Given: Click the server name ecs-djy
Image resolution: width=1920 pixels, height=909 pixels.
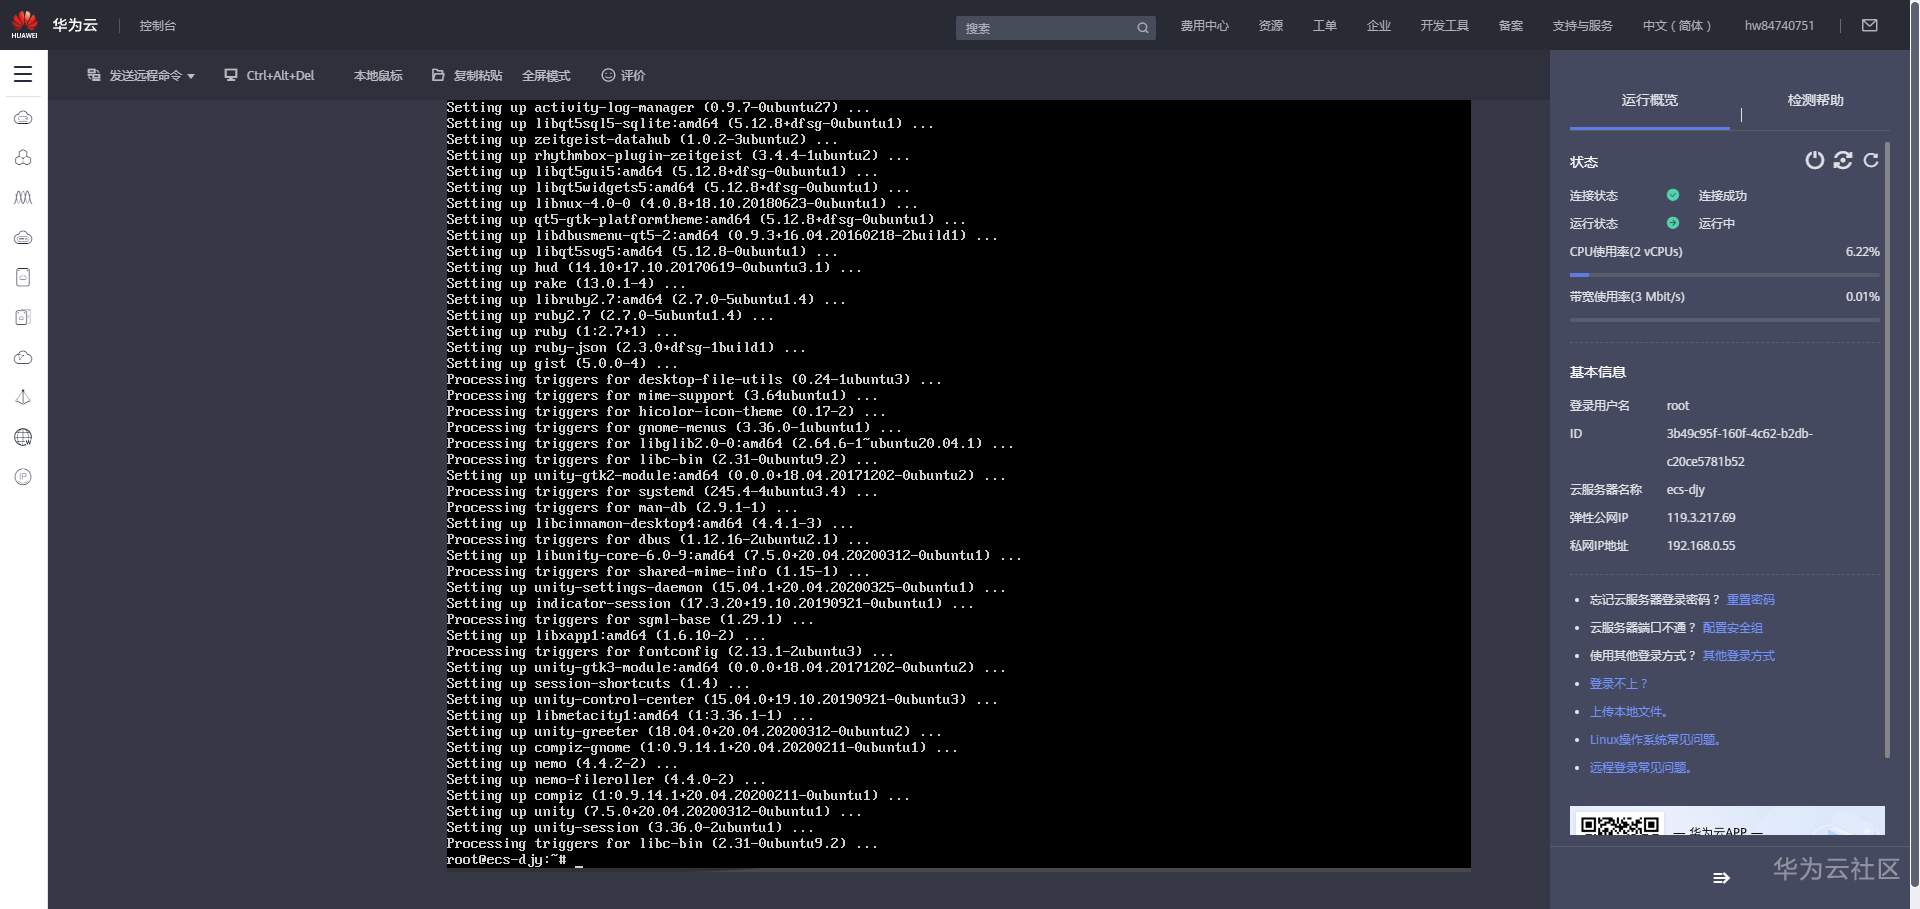Looking at the screenshot, I should (1686, 490).
